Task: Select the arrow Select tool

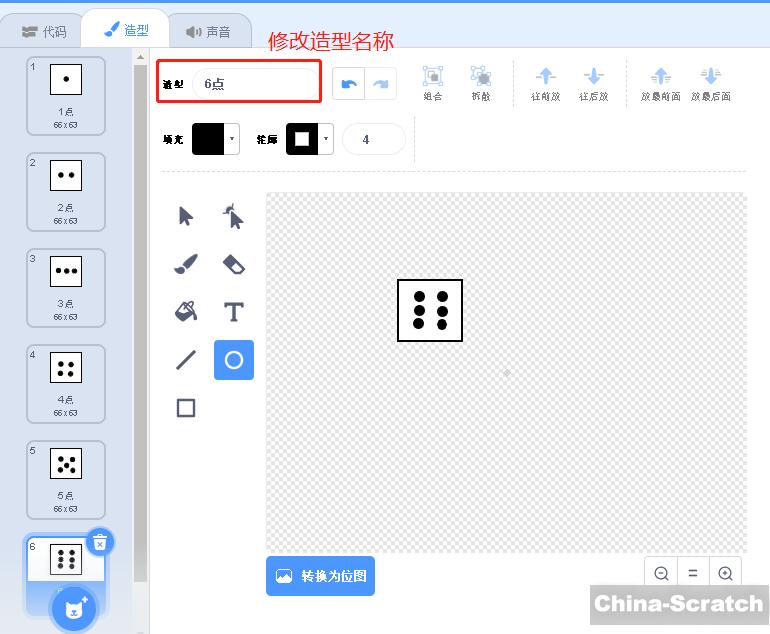Action: click(x=186, y=216)
